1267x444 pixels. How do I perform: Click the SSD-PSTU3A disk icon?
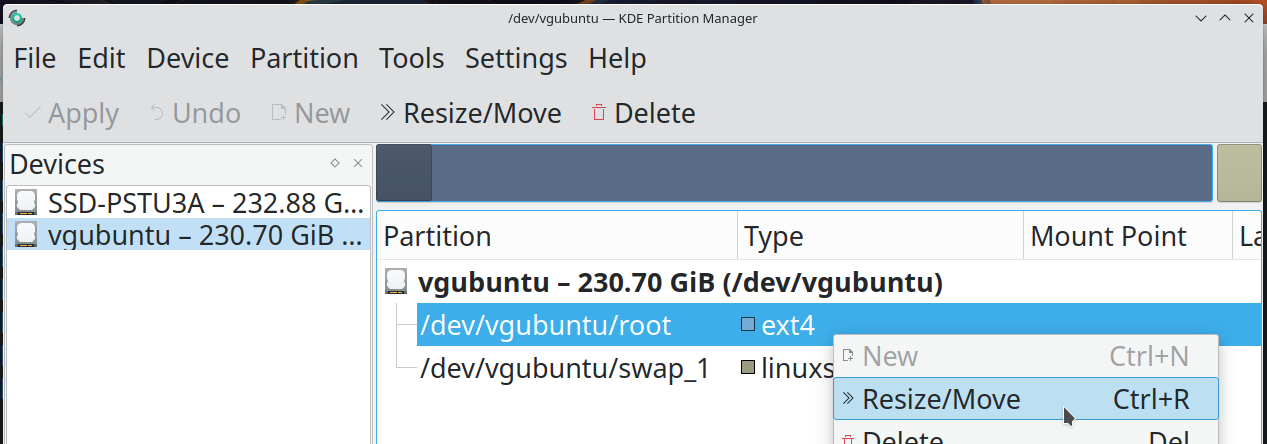[x=27, y=204]
